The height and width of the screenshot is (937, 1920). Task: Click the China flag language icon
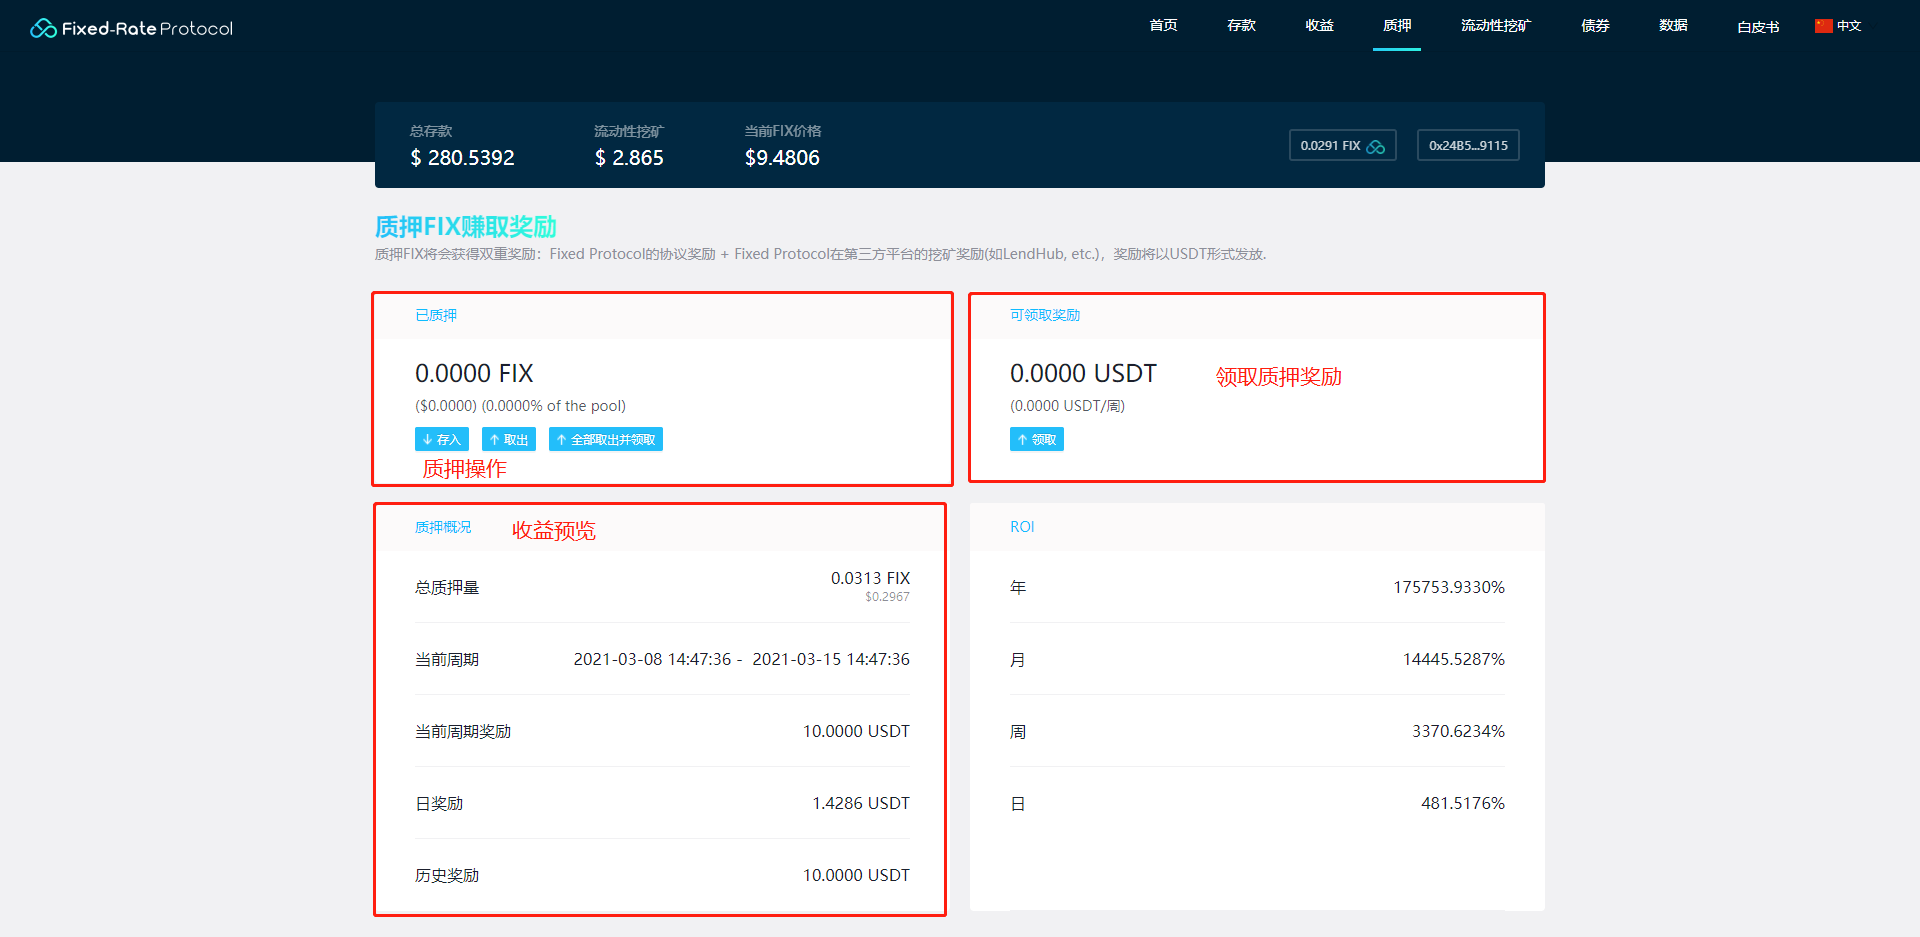click(1824, 26)
